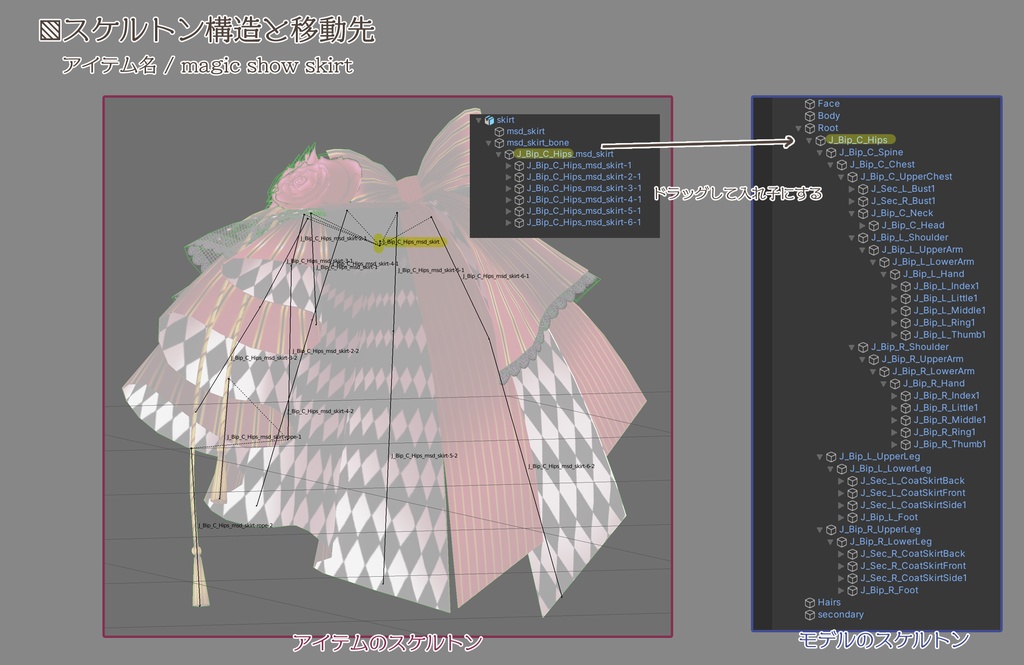Select J_Bip_L_Little1 bone
Image resolution: width=1024 pixels, height=665 pixels.
pos(946,299)
